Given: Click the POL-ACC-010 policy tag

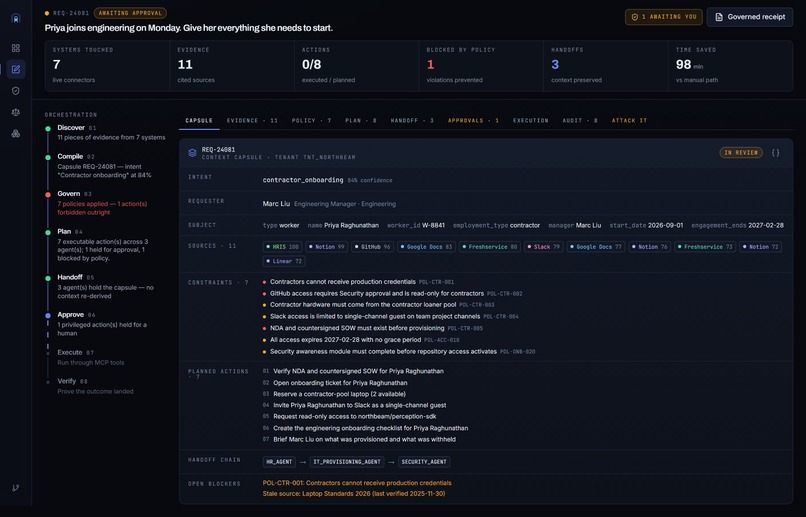Looking at the screenshot, I should [x=442, y=340].
